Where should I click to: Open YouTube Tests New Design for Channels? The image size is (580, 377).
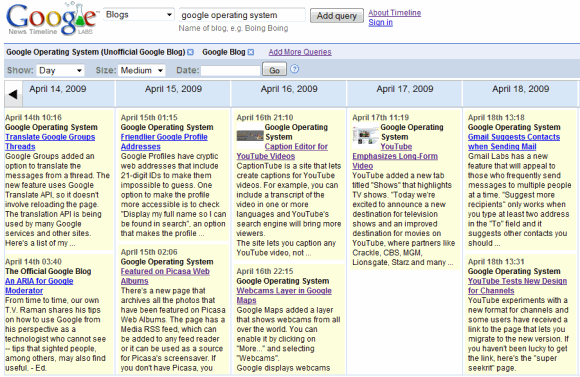[x=517, y=286]
